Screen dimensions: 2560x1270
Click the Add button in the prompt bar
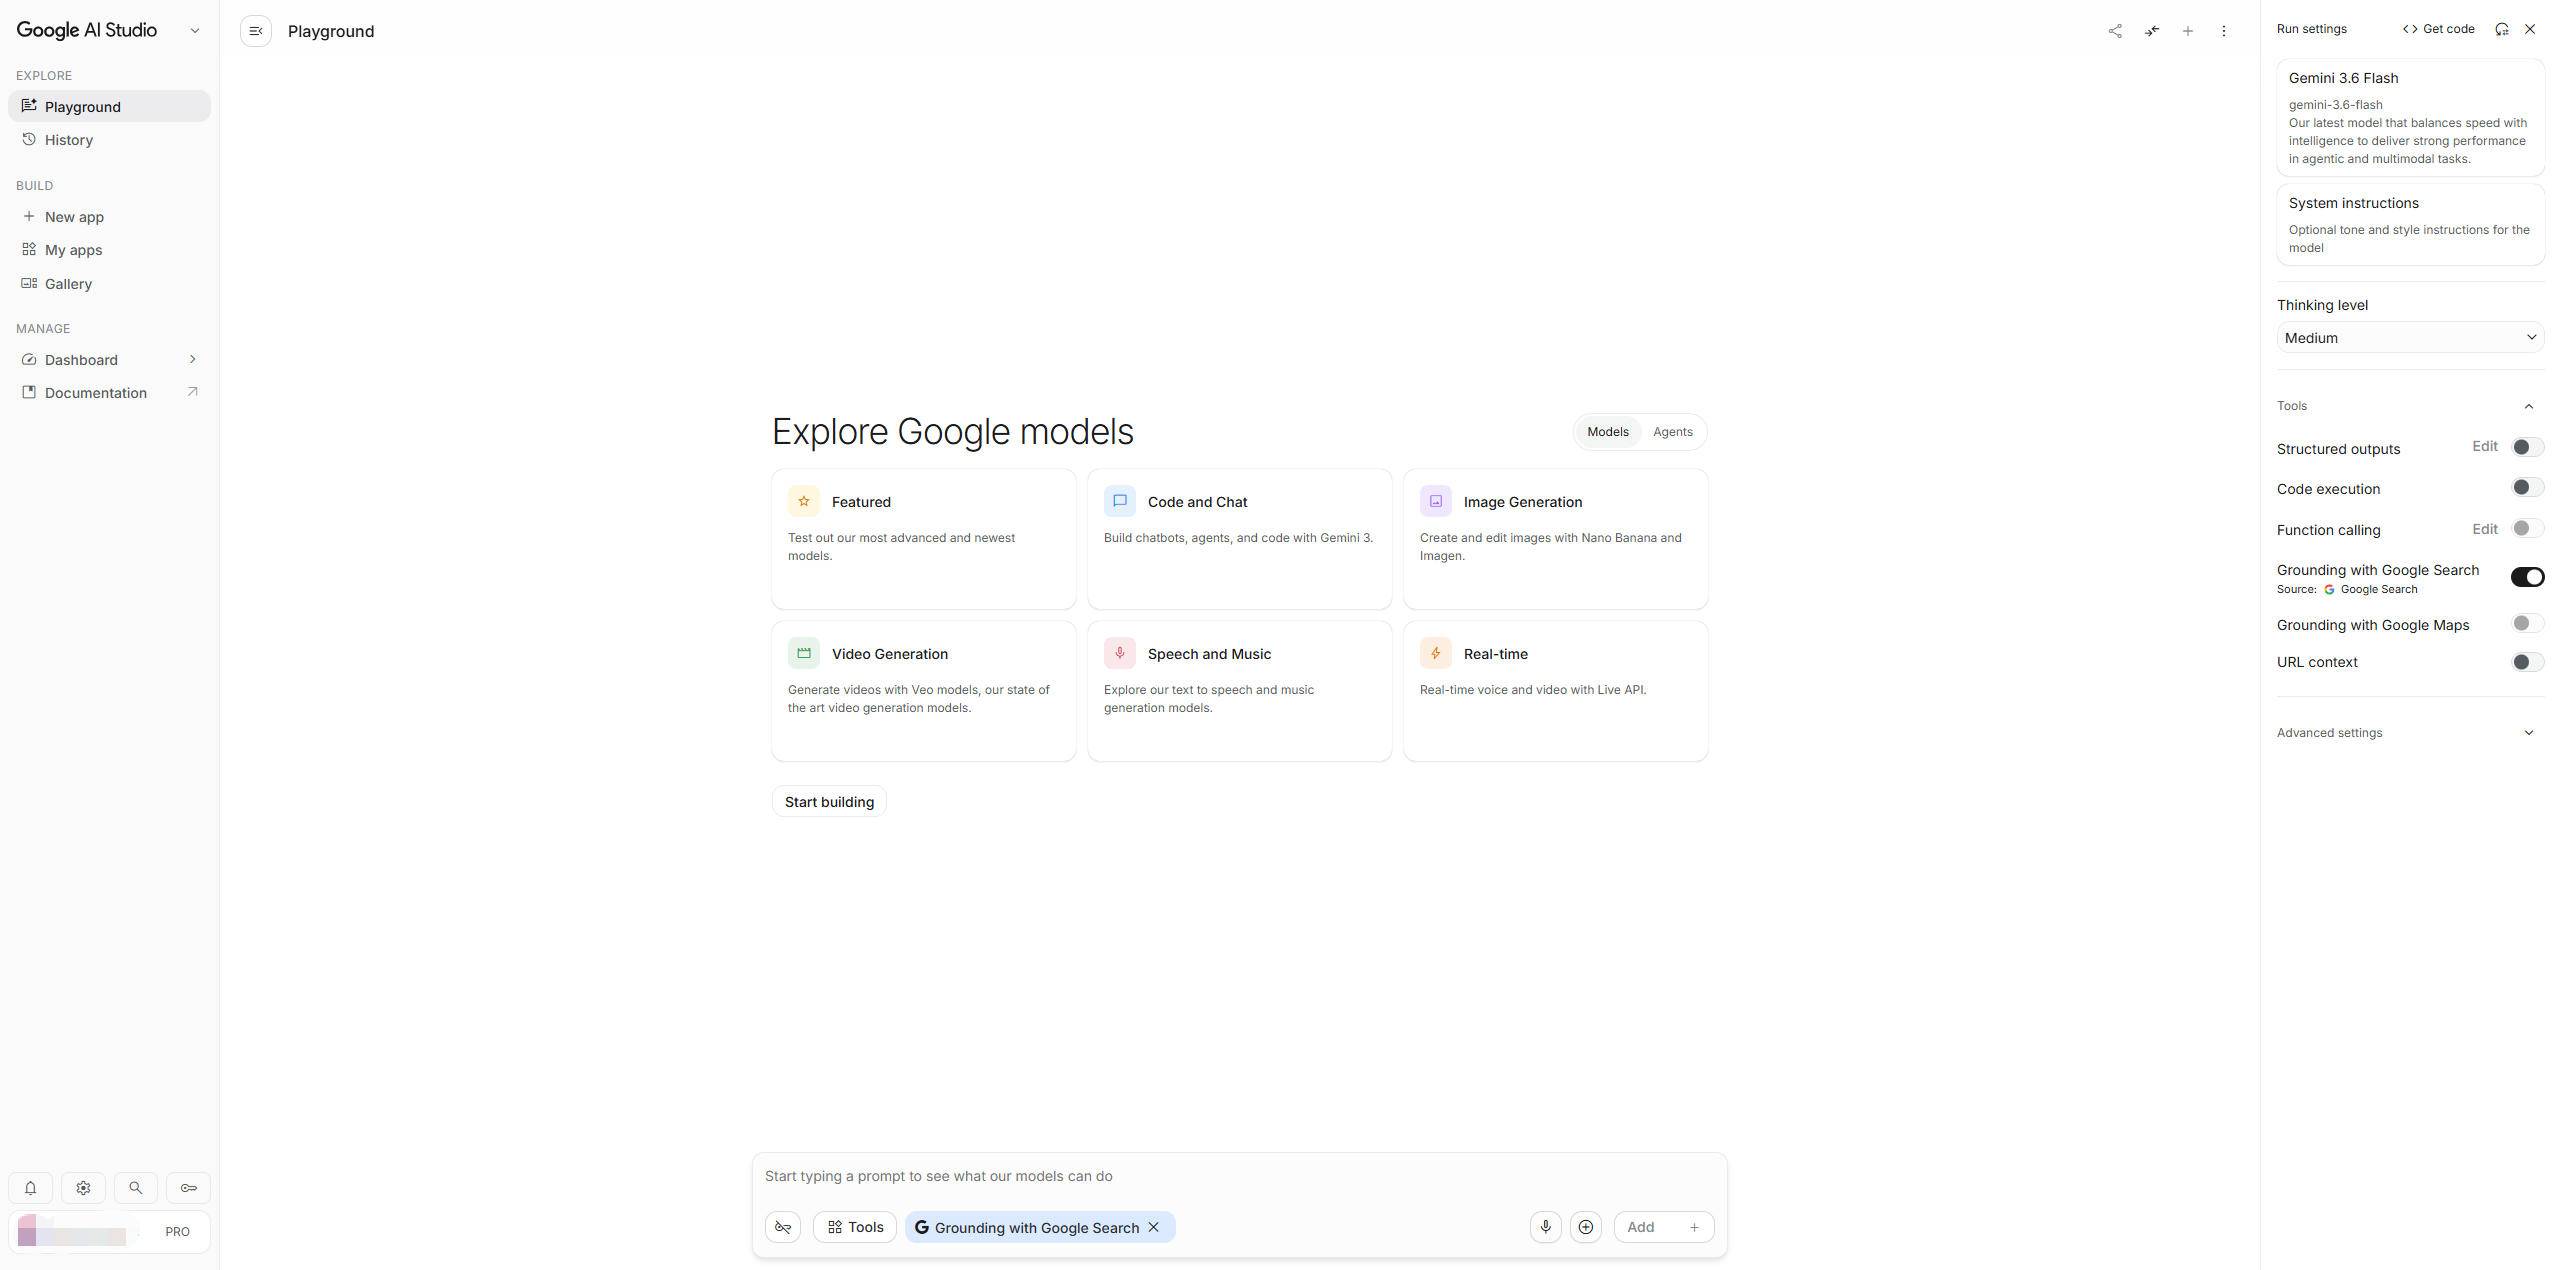1664,1227
